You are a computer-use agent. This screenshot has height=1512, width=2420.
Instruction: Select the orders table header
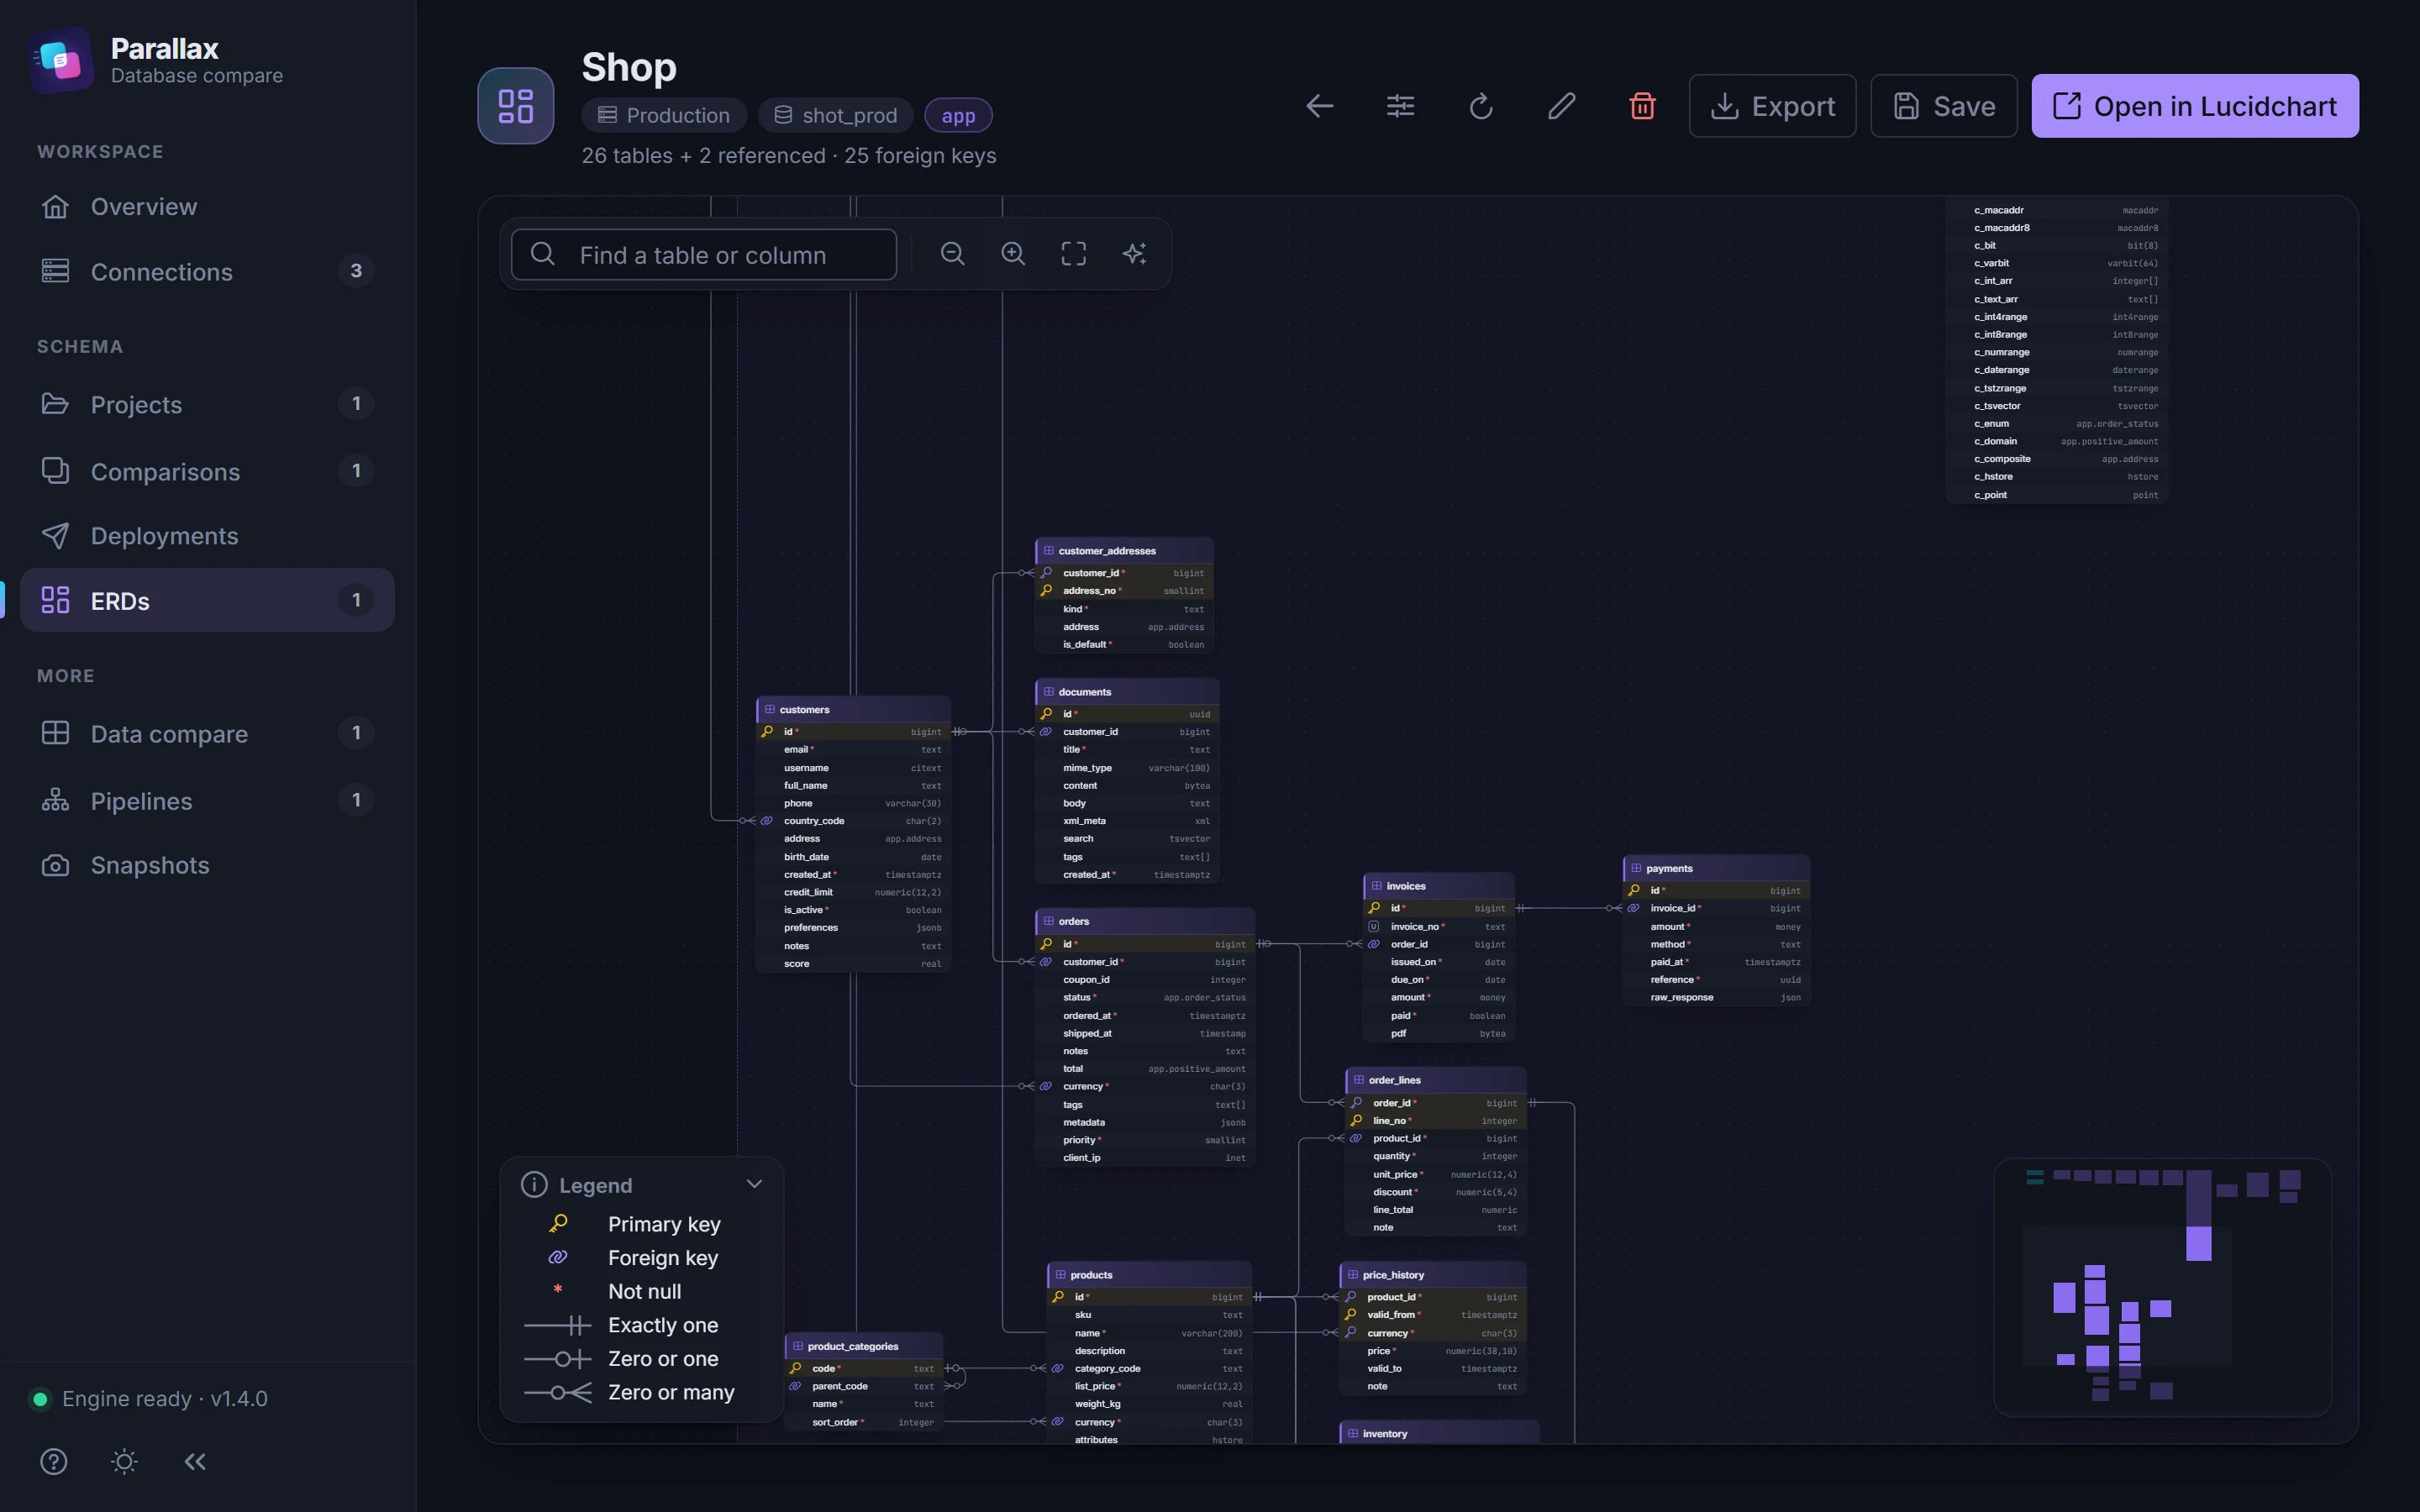[1144, 921]
